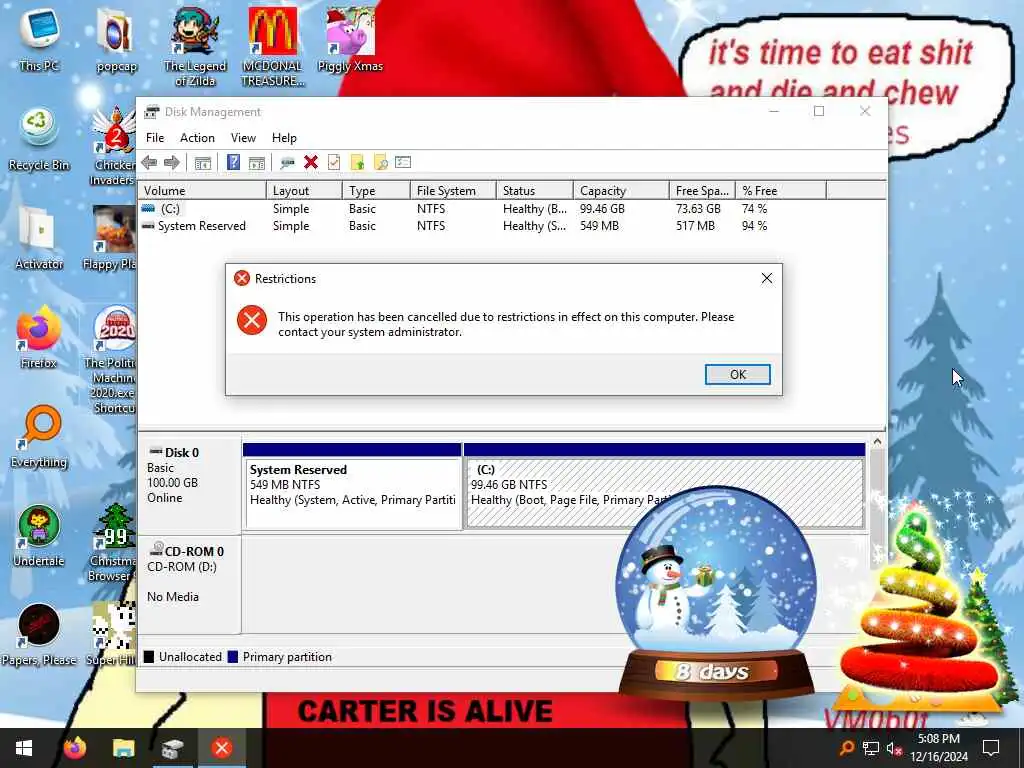The width and height of the screenshot is (1024, 768).
Task: Click the blue Primary partition legend swatch
Action: [x=232, y=657]
